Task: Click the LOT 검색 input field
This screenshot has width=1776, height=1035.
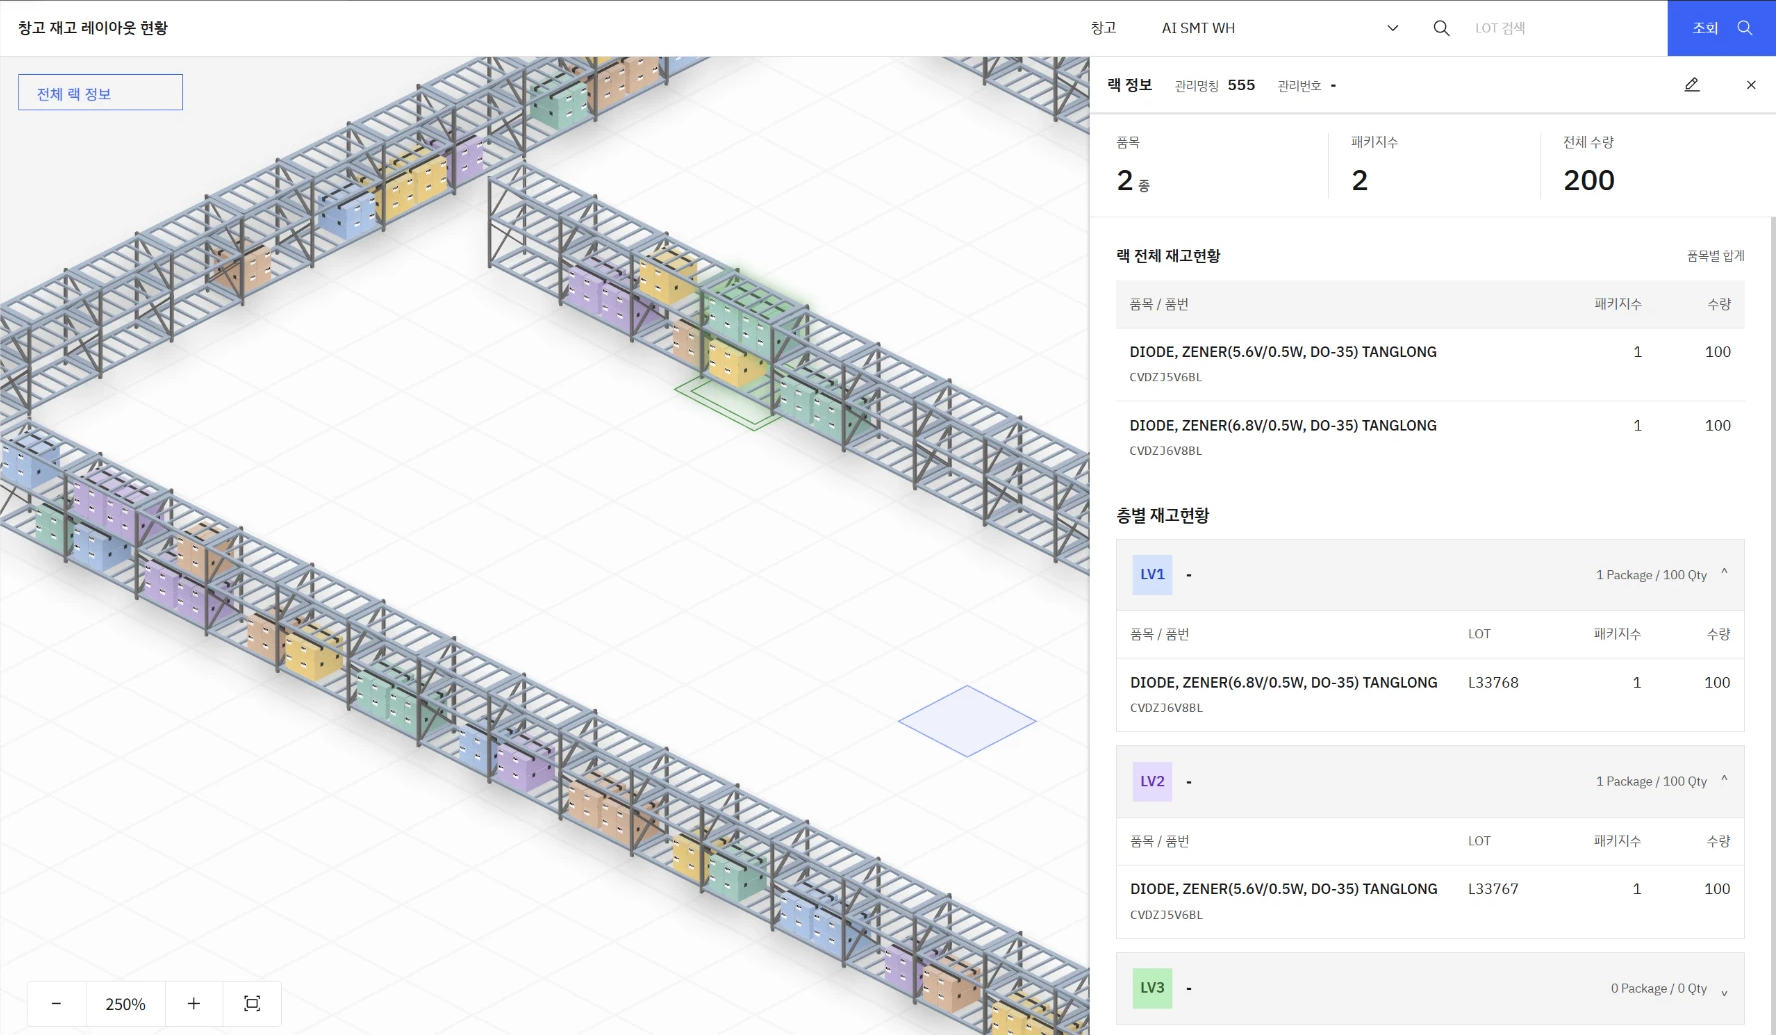Action: point(1560,28)
